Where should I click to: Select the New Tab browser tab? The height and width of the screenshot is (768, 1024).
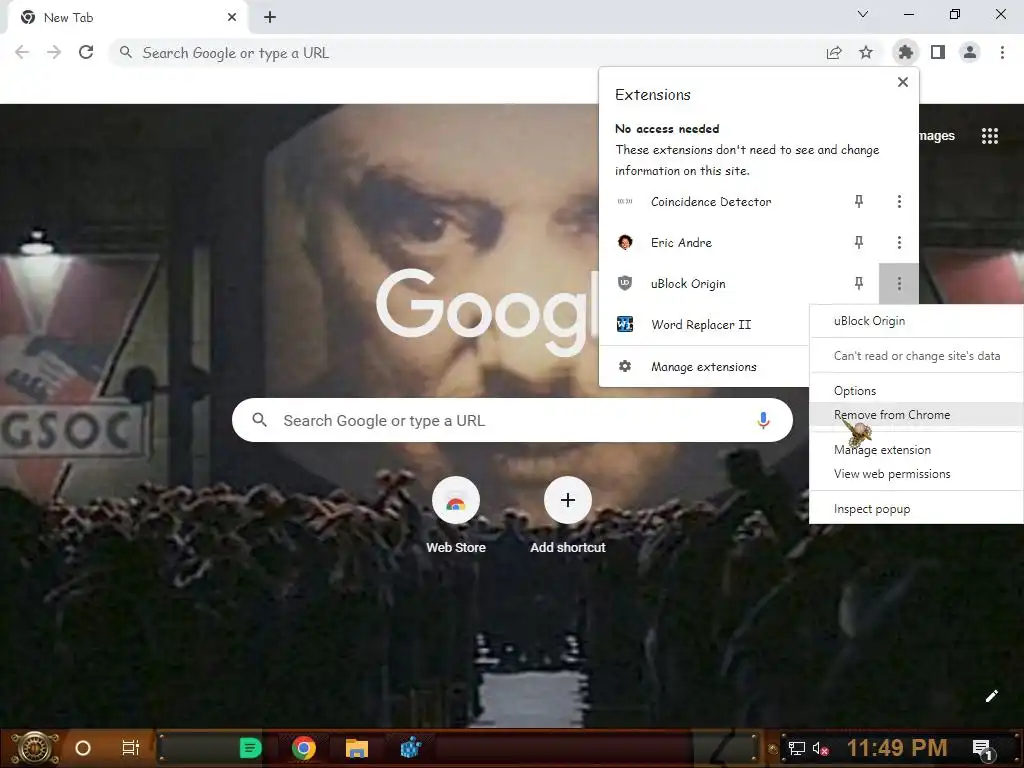click(129, 18)
